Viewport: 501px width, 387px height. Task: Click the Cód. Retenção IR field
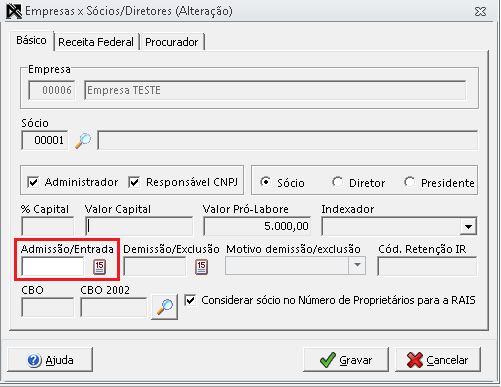click(427, 267)
